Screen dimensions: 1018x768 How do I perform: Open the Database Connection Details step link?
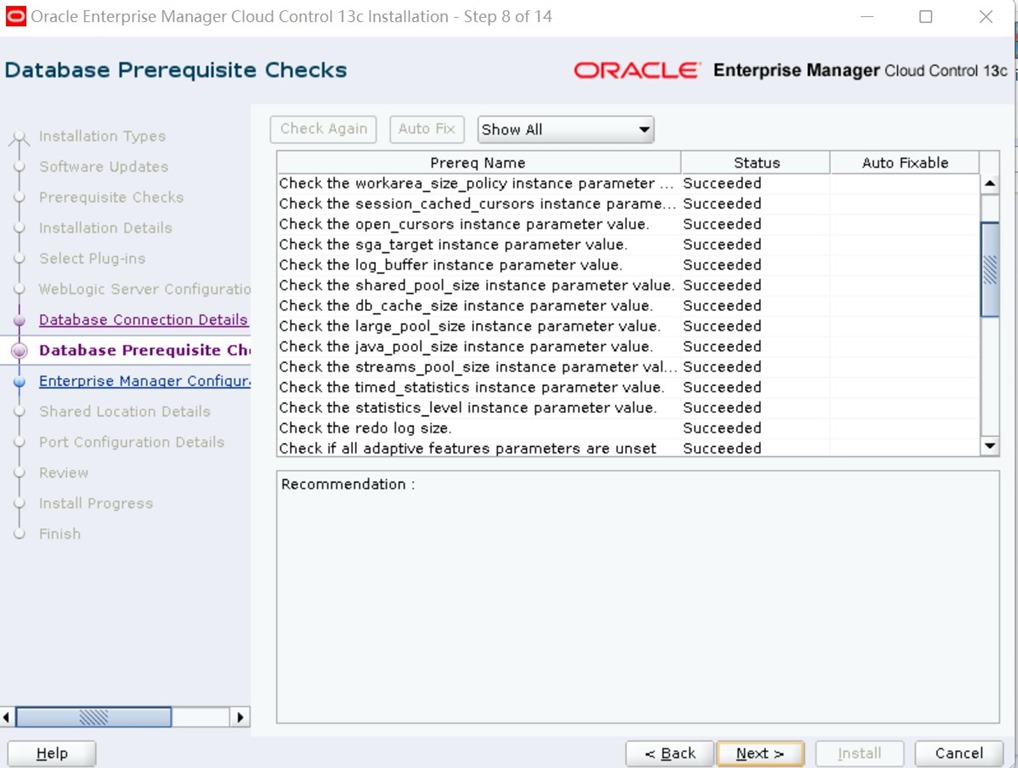click(143, 319)
